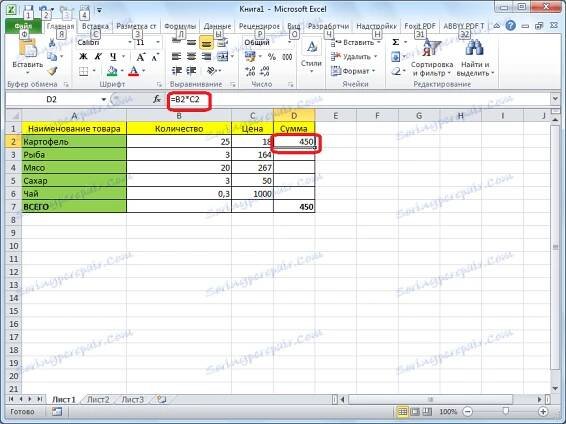Switch to the Рецензирование ribbon tab

[x=259, y=26]
